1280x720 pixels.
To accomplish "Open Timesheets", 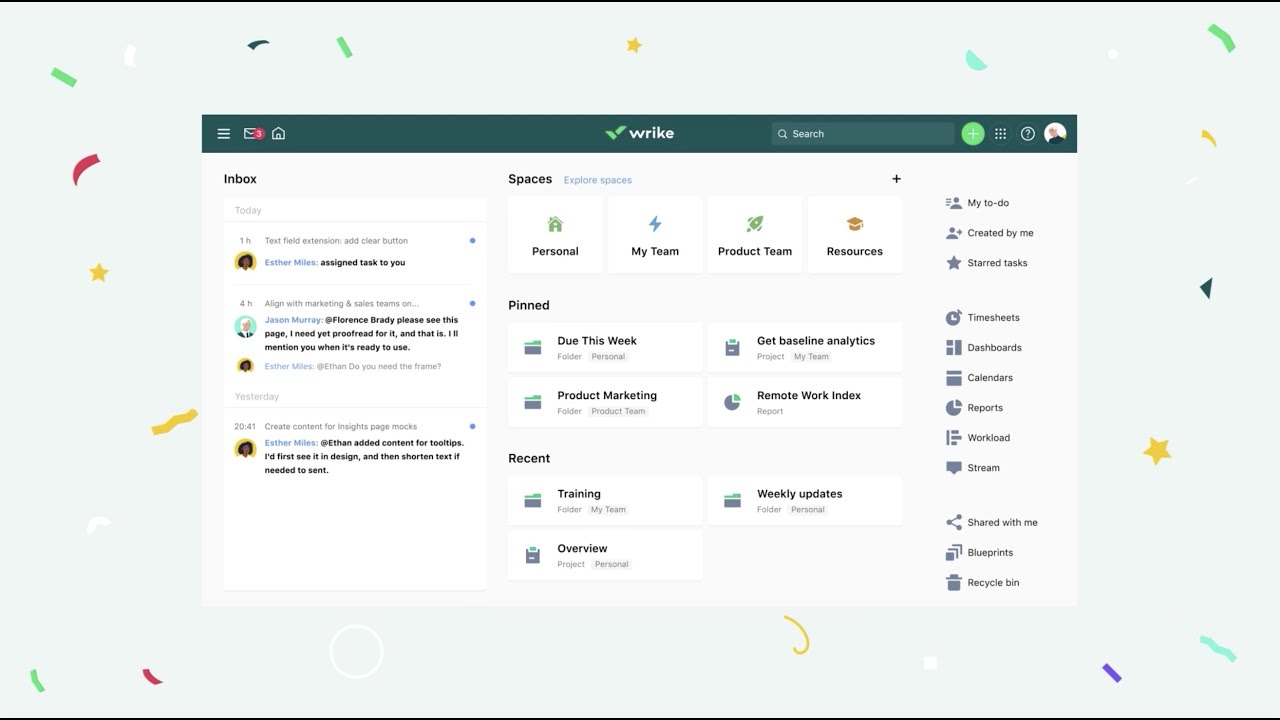I will 982,318.
